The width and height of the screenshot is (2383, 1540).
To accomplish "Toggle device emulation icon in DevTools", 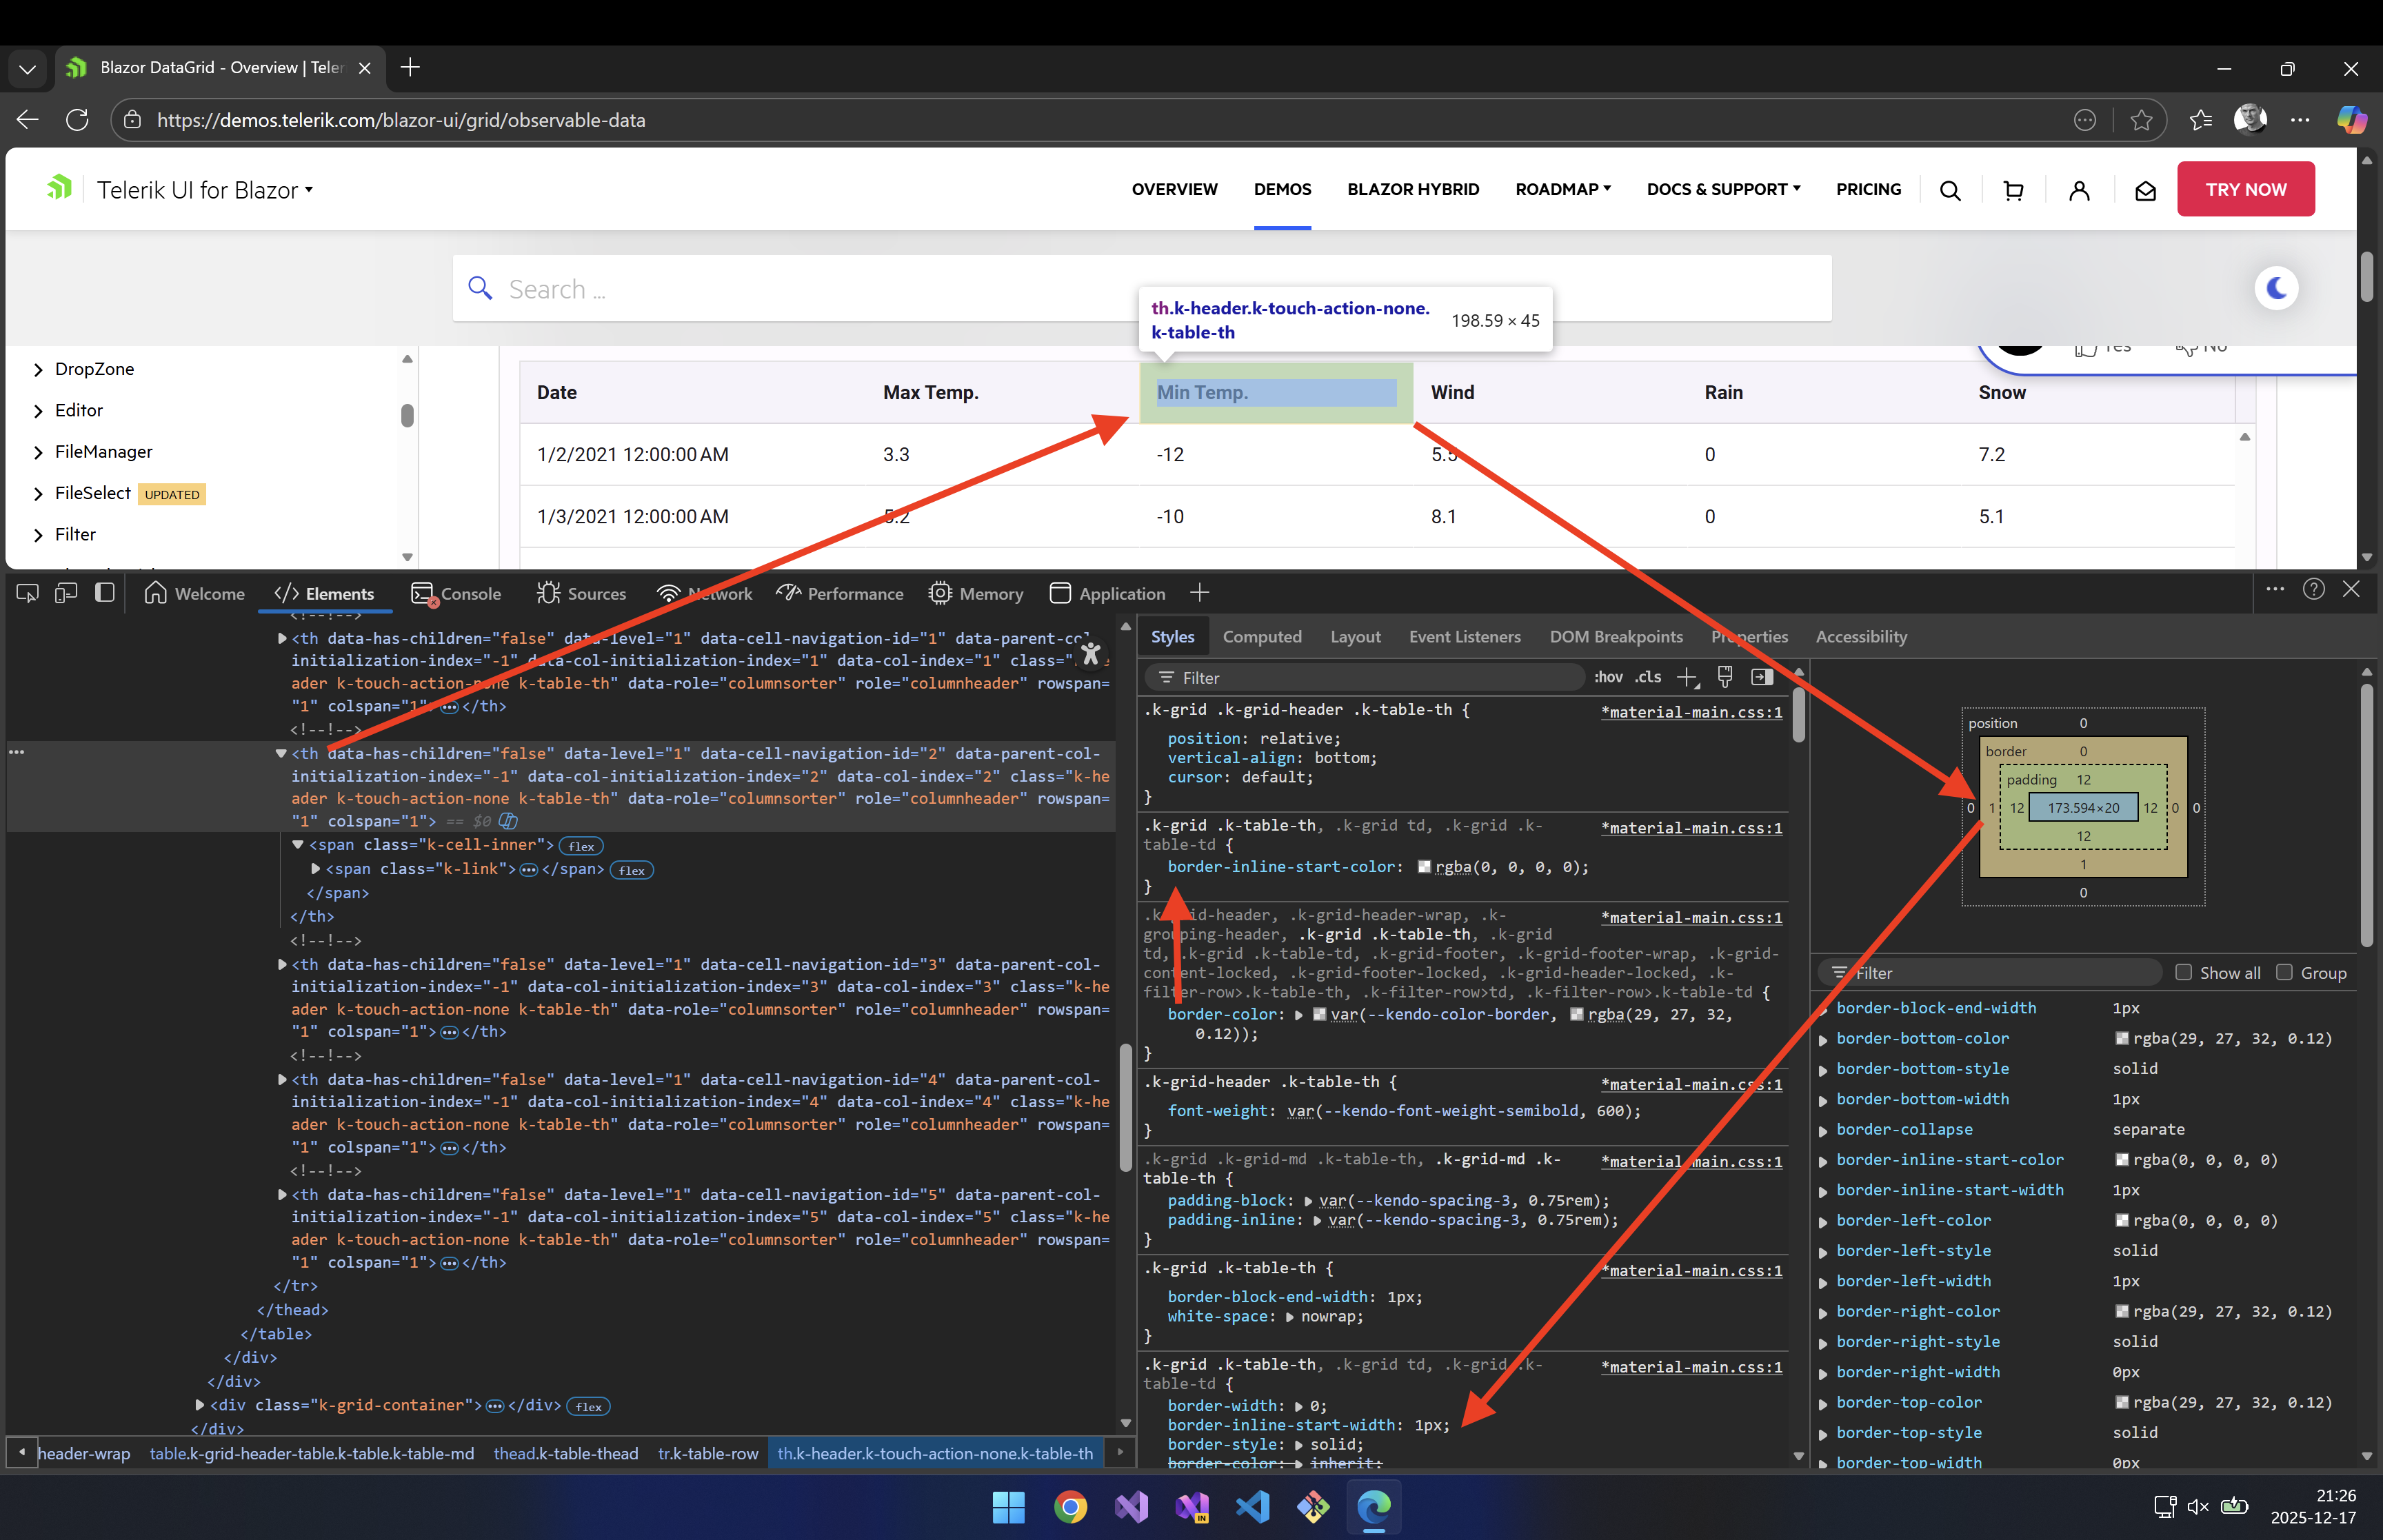I will coord(66,593).
